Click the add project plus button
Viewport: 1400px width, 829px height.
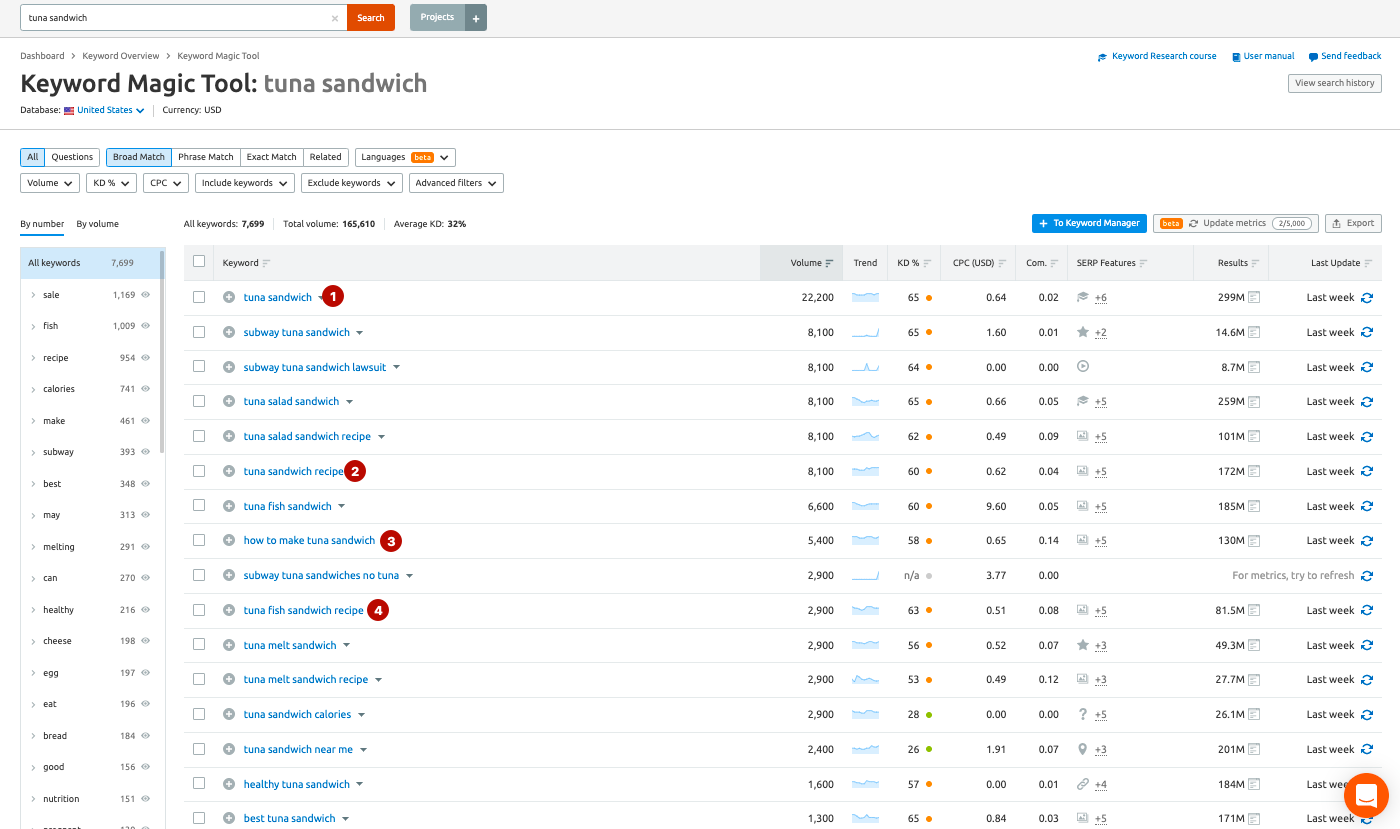click(x=476, y=18)
